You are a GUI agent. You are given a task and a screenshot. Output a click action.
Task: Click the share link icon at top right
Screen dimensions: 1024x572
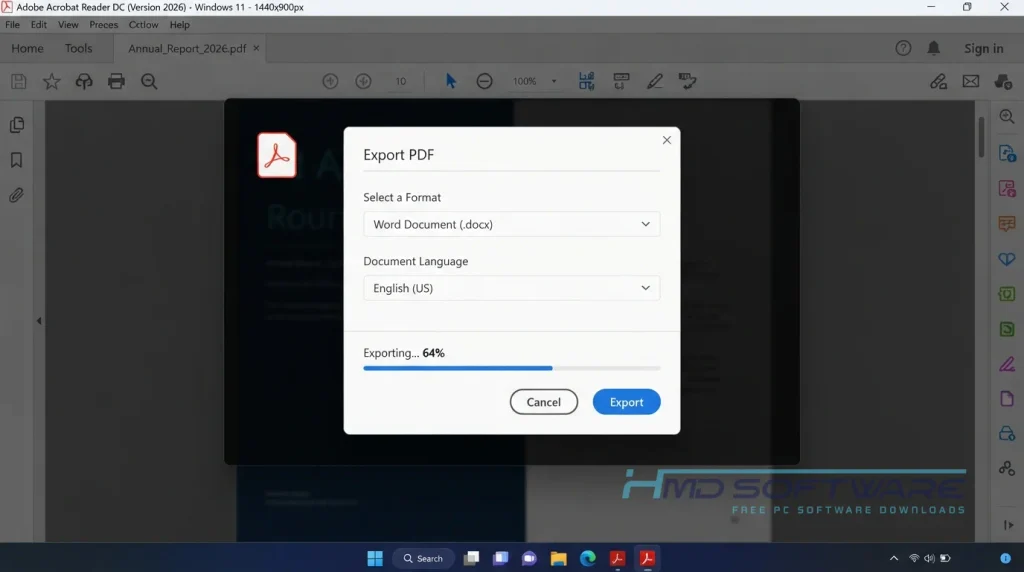[x=938, y=81]
